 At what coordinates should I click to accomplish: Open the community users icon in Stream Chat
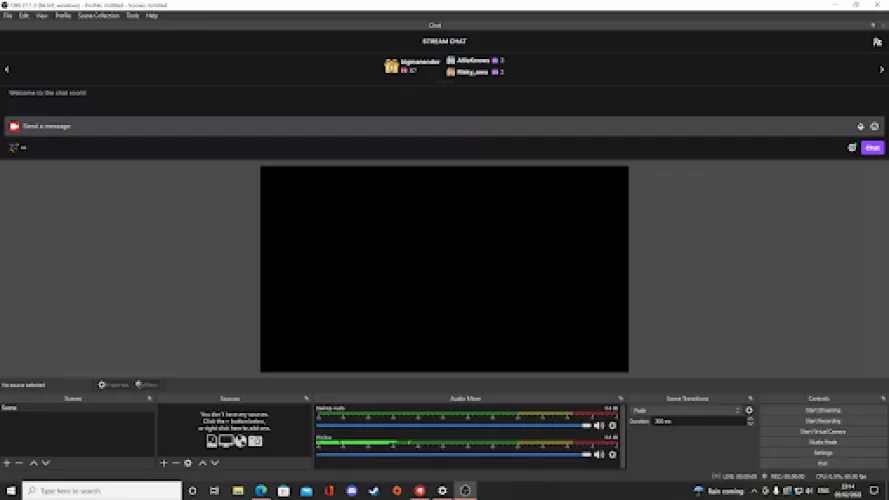pyautogui.click(x=877, y=42)
